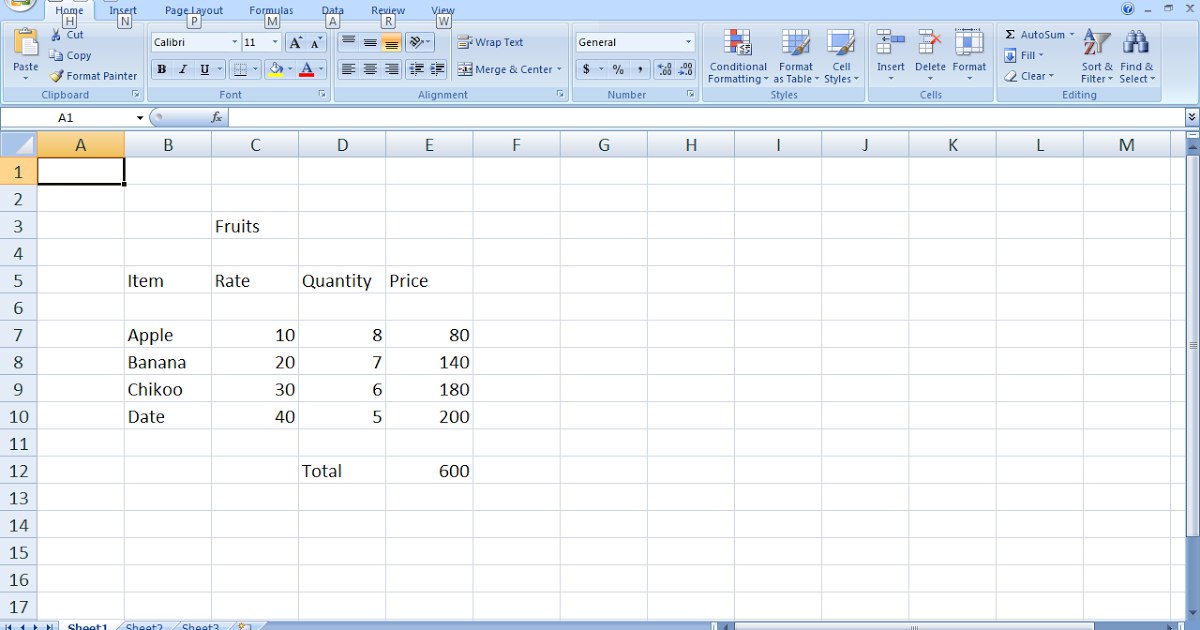The height and width of the screenshot is (630, 1200).
Task: Increase font size with the large A icon
Action: click(295, 43)
